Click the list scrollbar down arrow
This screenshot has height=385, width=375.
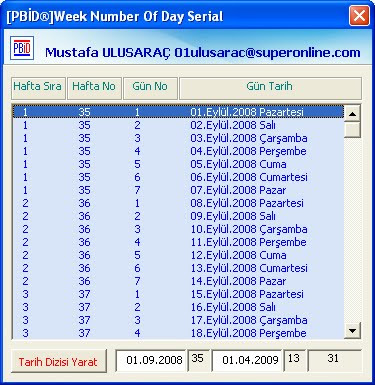(x=352, y=331)
